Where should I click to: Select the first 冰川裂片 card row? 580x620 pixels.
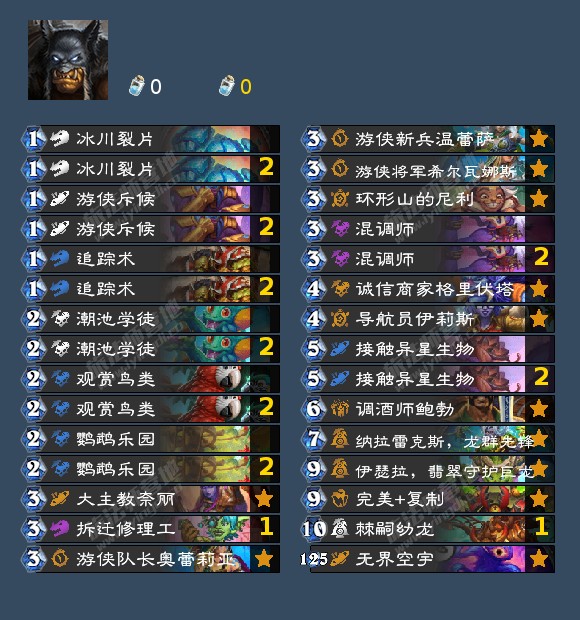pos(151,139)
